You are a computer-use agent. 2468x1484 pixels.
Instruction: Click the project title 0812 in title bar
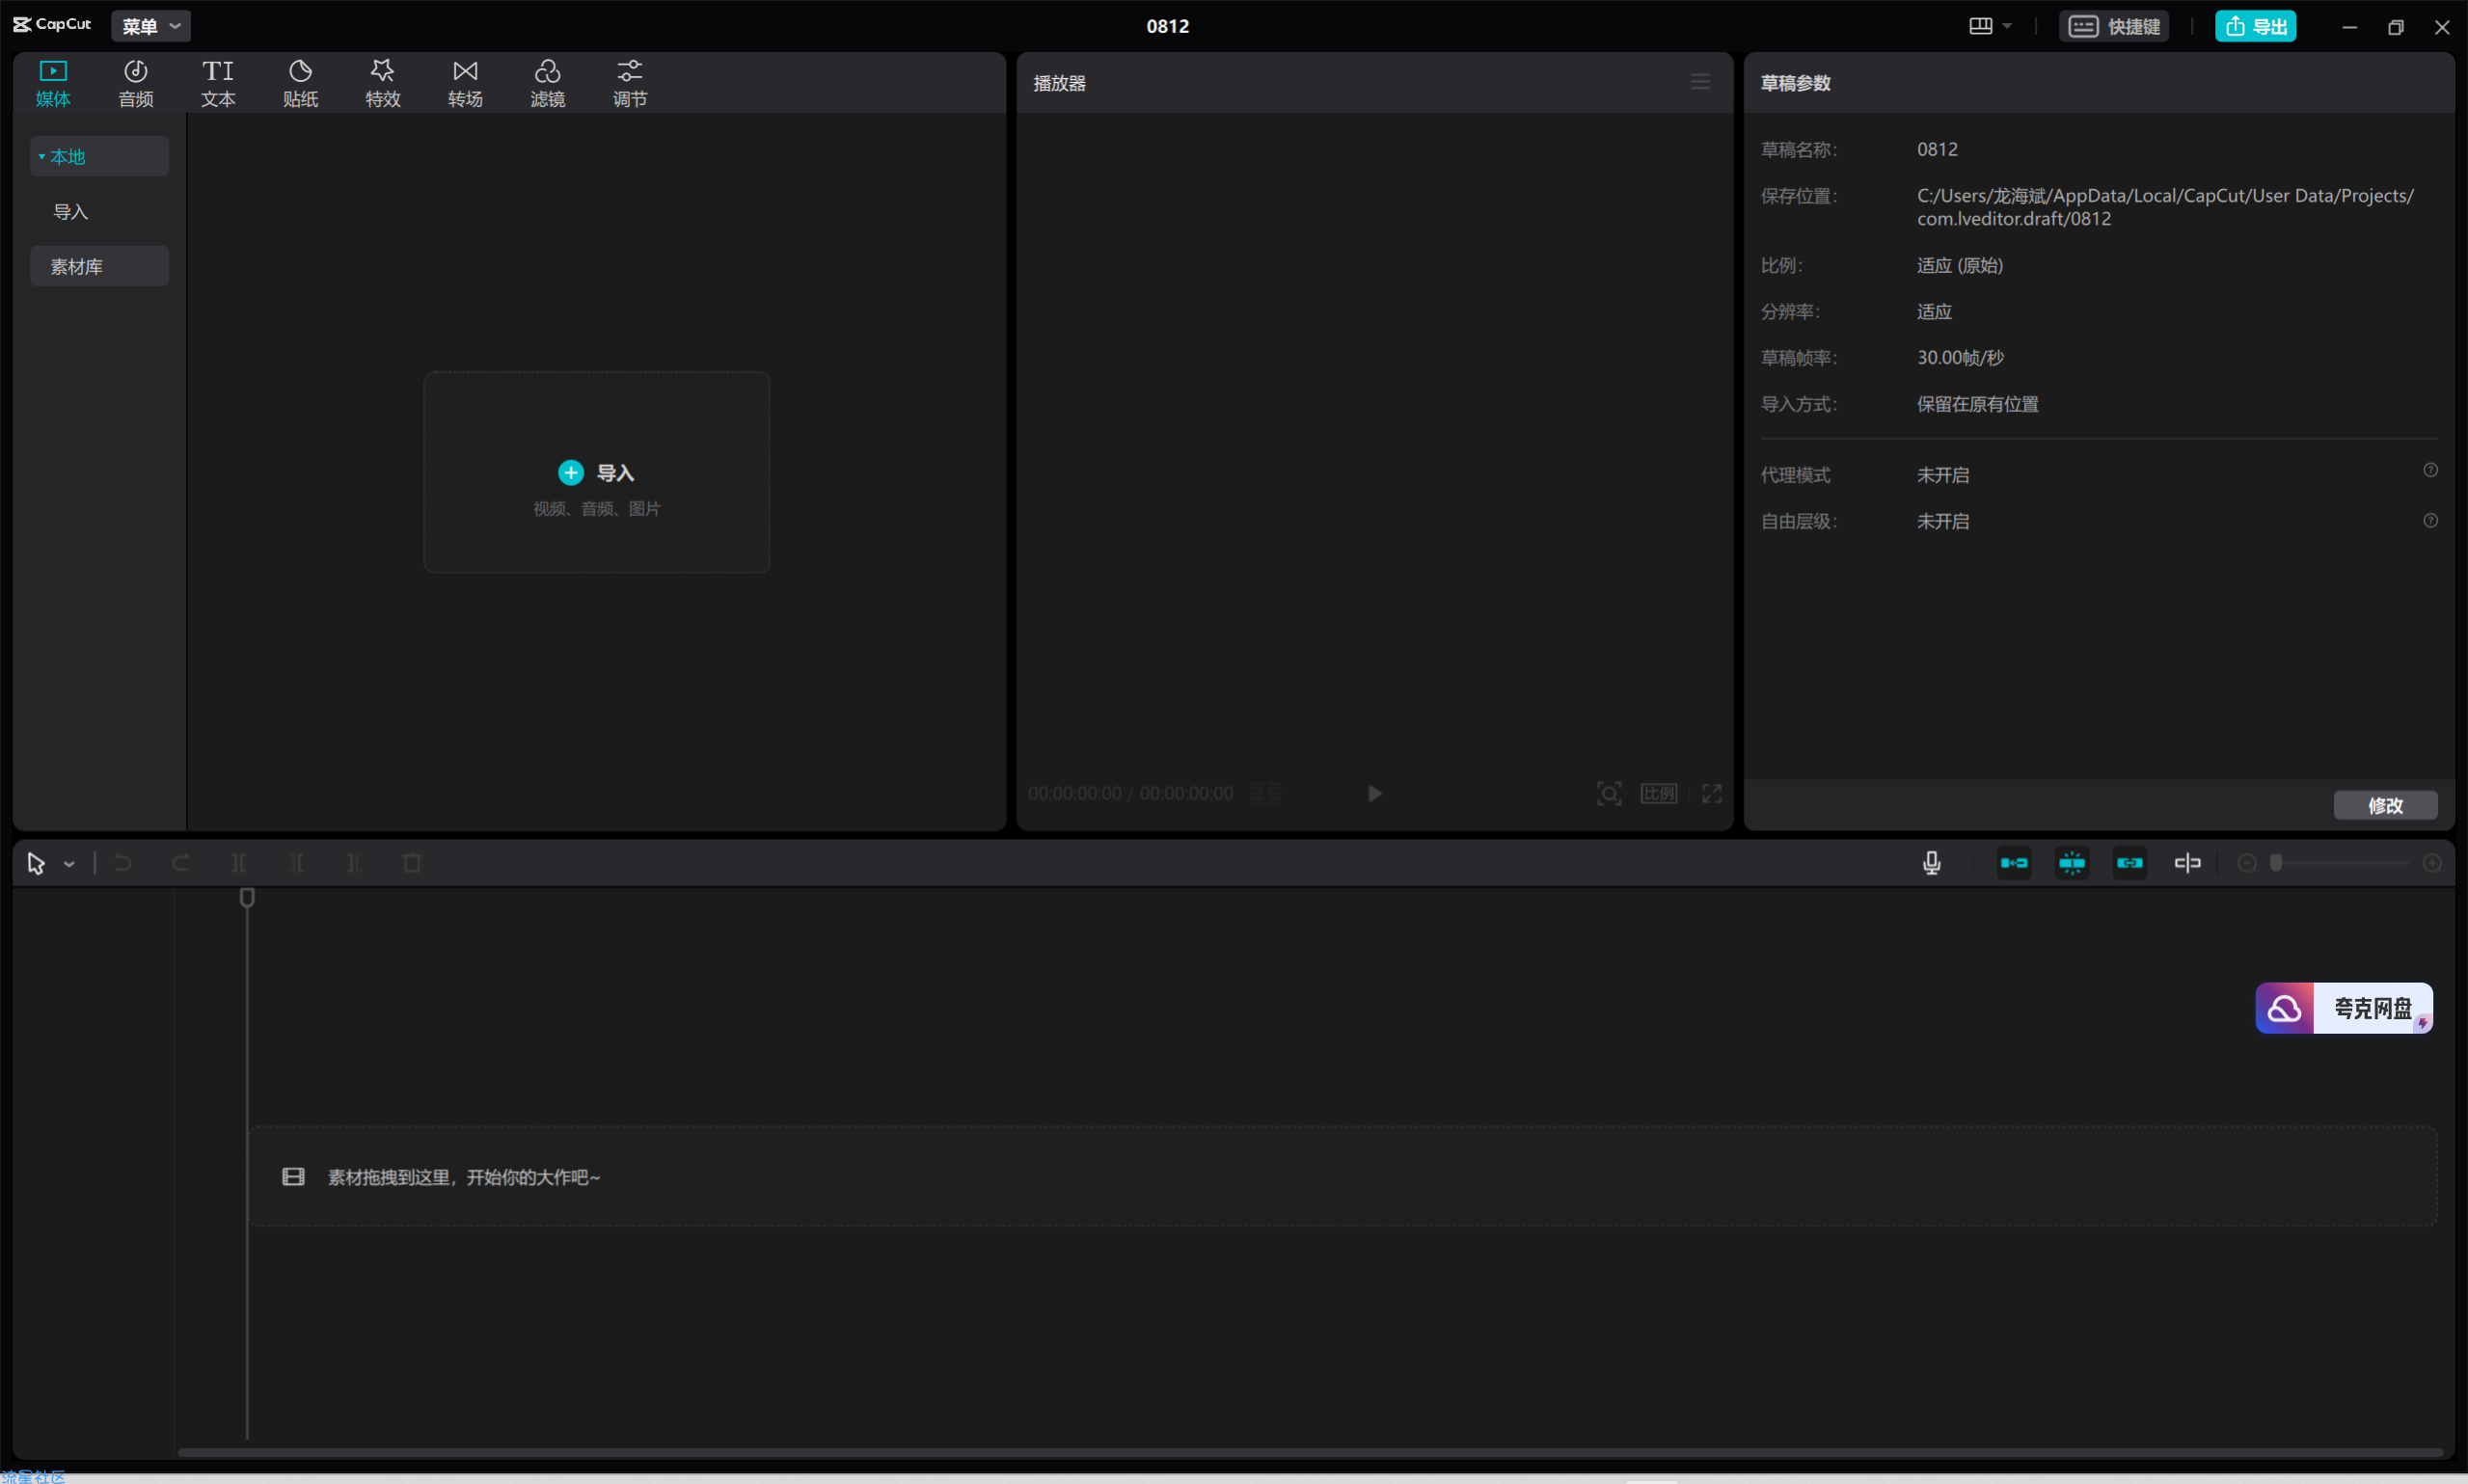1167,26
